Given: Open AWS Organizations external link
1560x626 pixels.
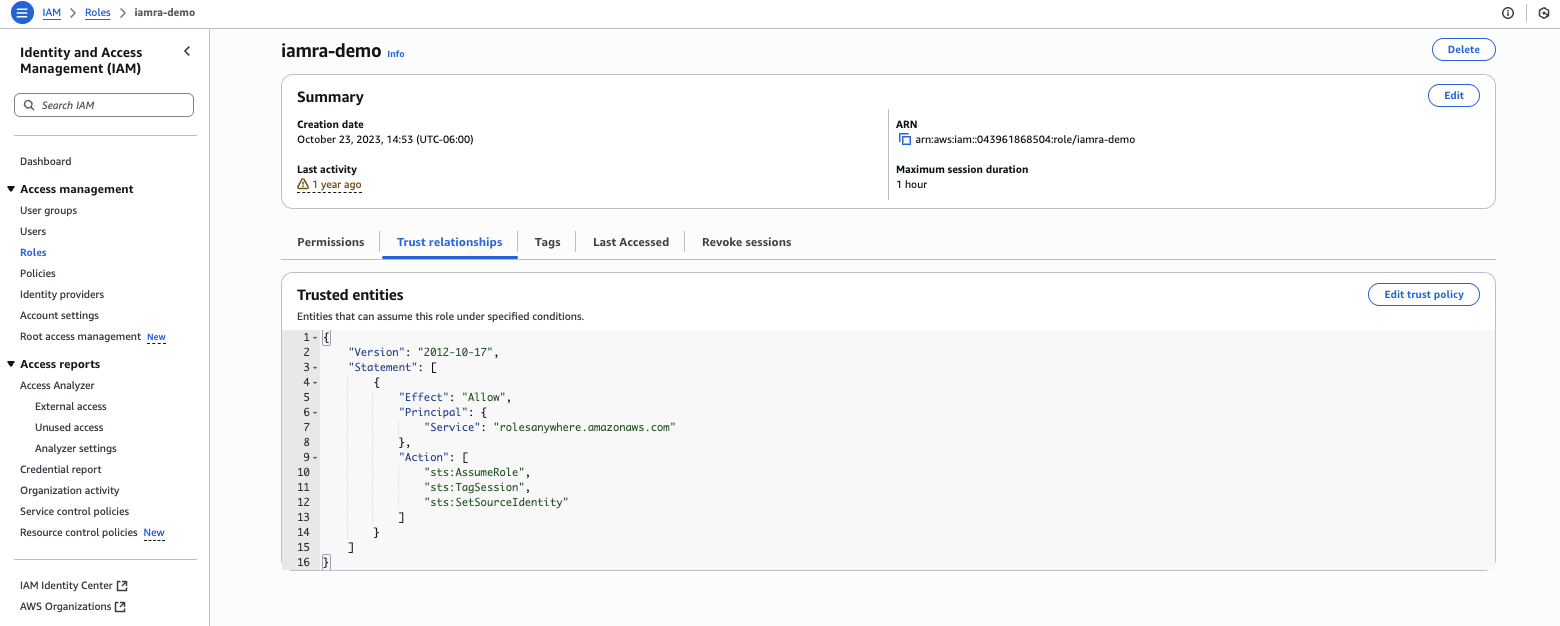Looking at the screenshot, I should (x=66, y=606).
